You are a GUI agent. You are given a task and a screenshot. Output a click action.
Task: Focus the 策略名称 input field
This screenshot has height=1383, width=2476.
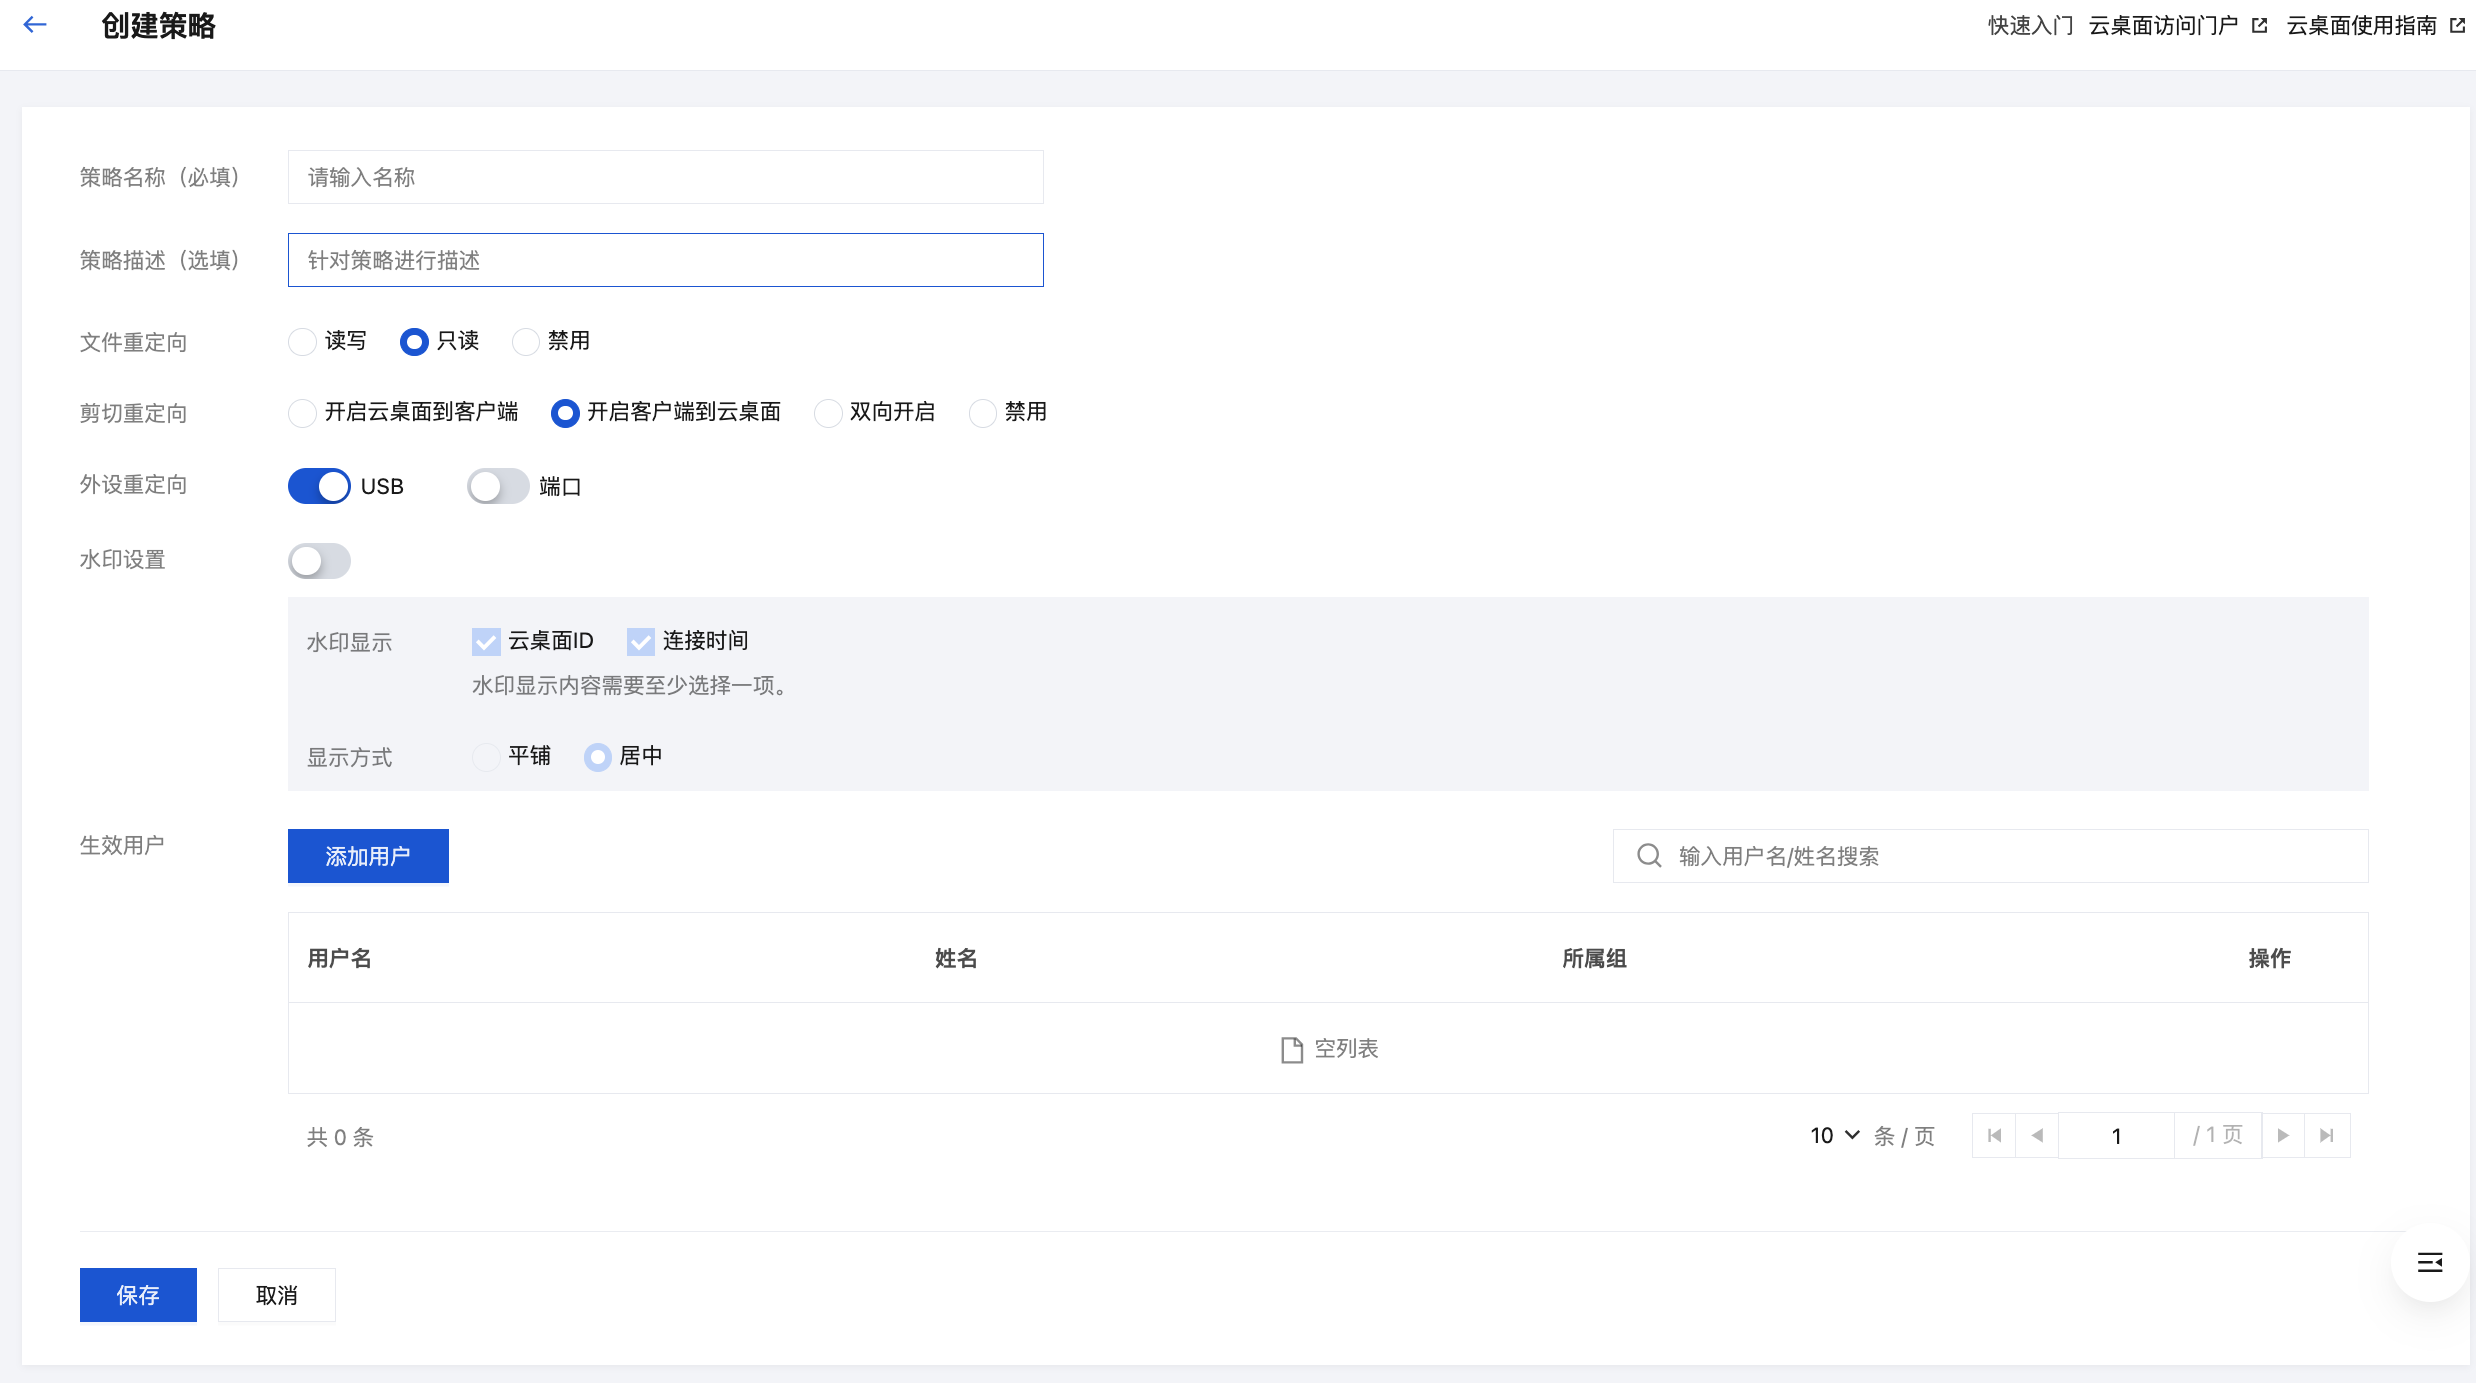[x=665, y=177]
